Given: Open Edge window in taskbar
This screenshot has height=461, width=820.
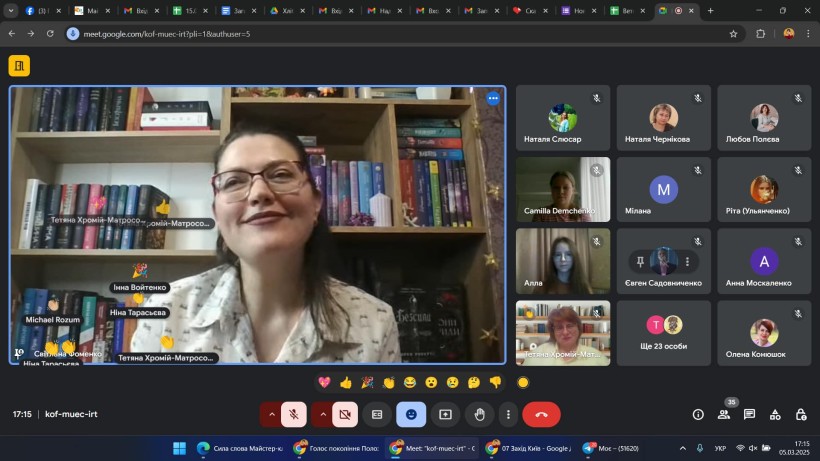Looking at the screenshot, I should (x=240, y=448).
